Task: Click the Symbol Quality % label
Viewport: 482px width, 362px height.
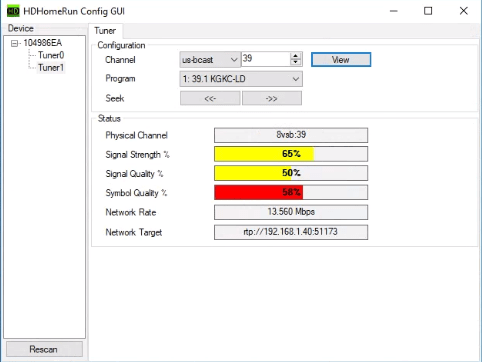Action: tap(136, 193)
